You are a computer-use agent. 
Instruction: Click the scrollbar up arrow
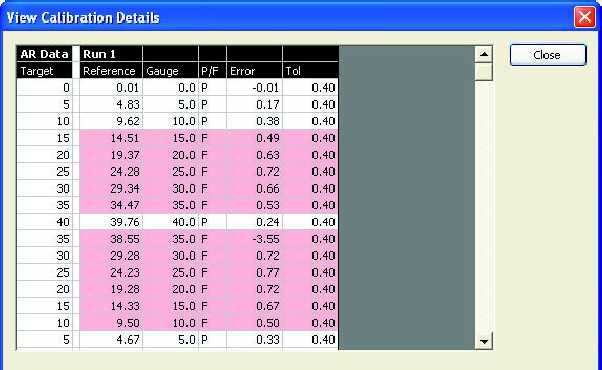(484, 54)
